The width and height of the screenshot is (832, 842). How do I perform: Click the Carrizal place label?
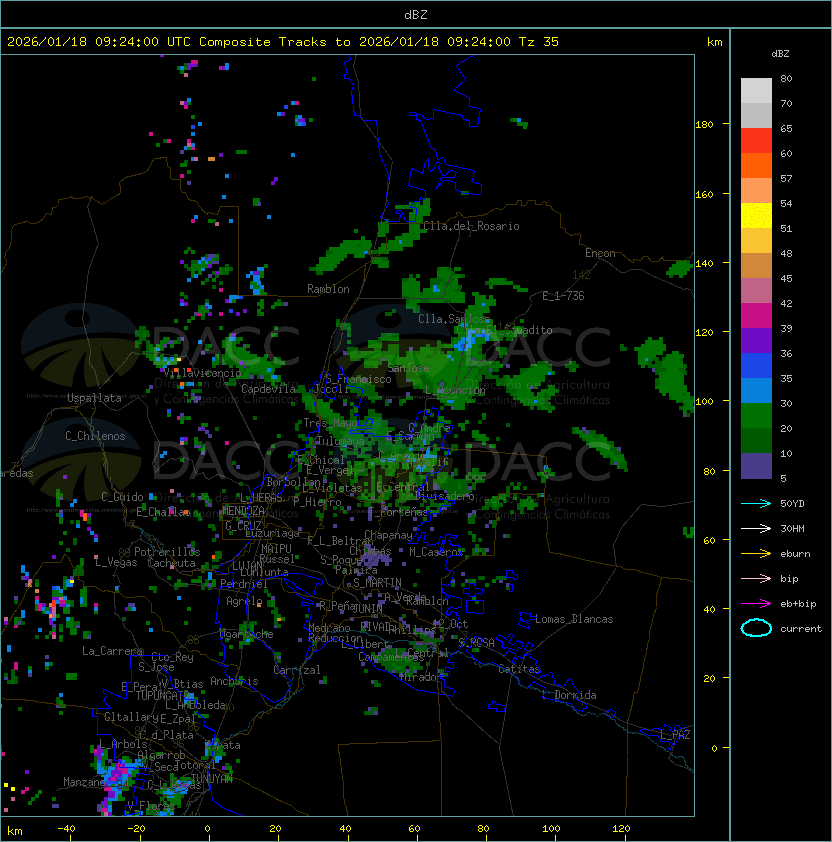click(x=297, y=670)
